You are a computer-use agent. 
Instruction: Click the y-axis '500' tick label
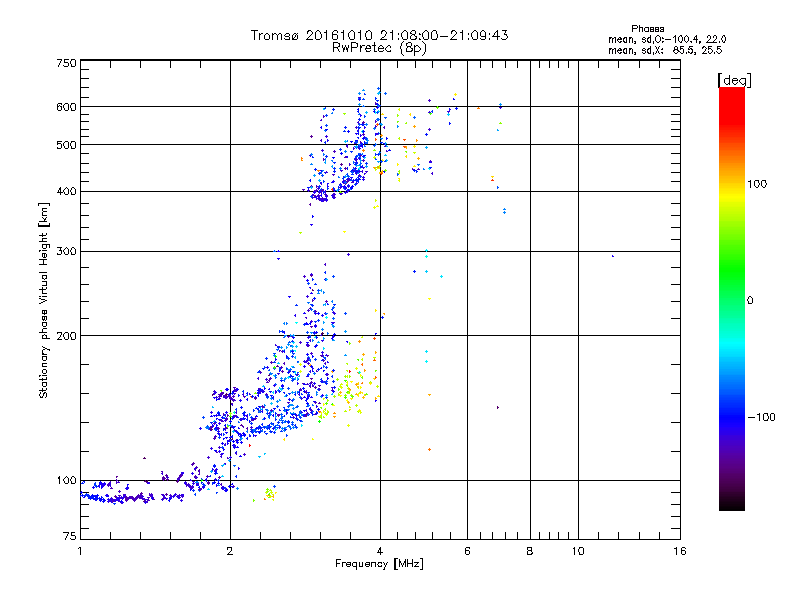pos(66,145)
